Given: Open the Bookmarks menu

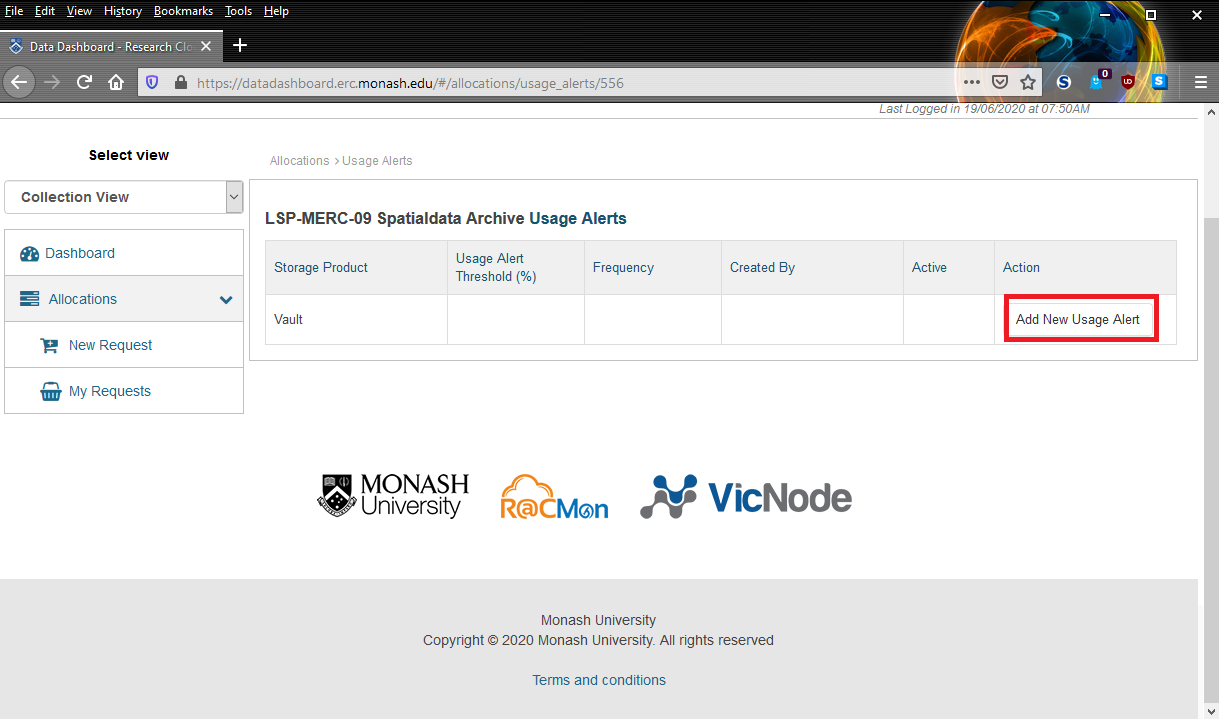Looking at the screenshot, I should [x=183, y=11].
